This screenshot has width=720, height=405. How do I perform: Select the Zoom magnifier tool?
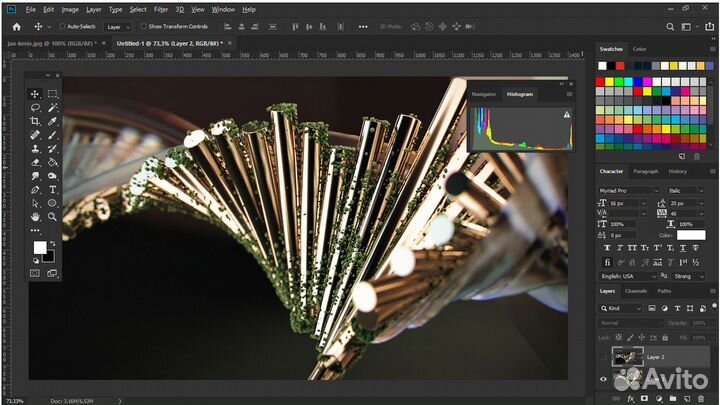tap(52, 216)
